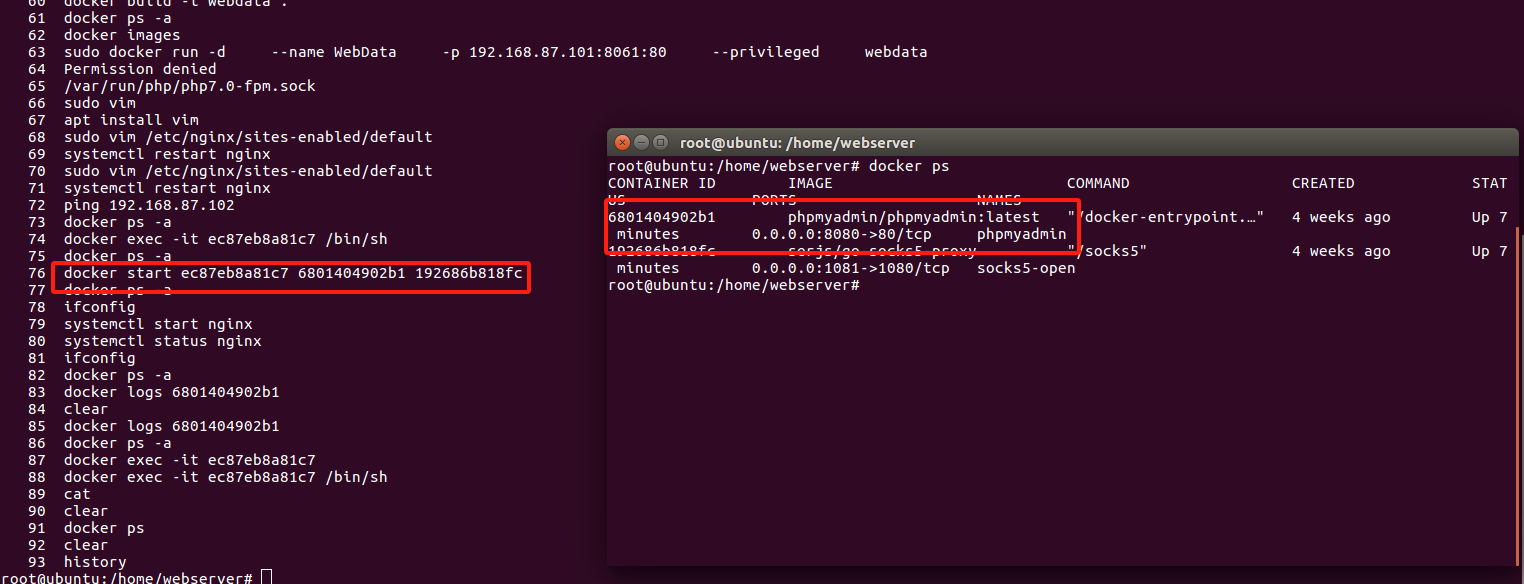1524x584 pixels.
Task: Click '4 weeks ago' in the phpmyadmin row
Action: coord(1341,217)
